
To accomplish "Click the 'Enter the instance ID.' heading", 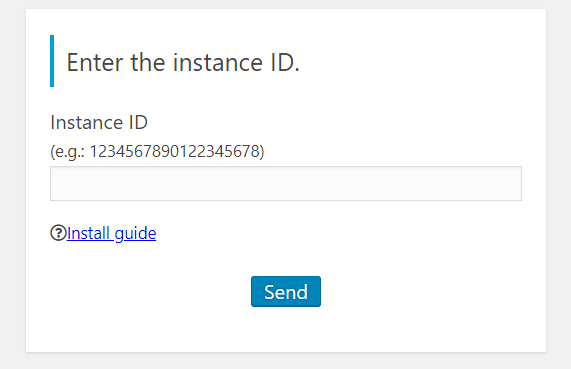I will pos(183,62).
